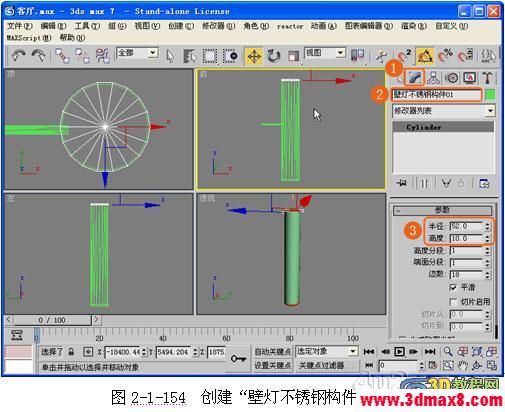
Task: Open the Utilities hammer panel tab
Action: pyautogui.click(x=487, y=78)
